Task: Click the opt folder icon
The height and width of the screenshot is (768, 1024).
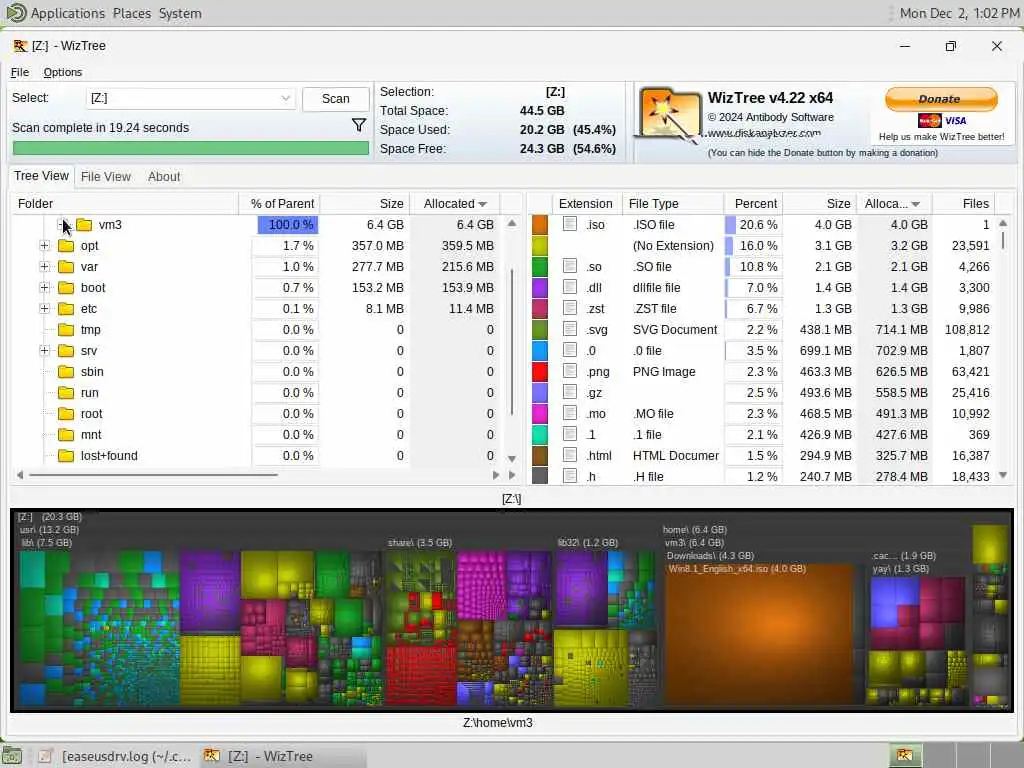Action: tap(65, 246)
